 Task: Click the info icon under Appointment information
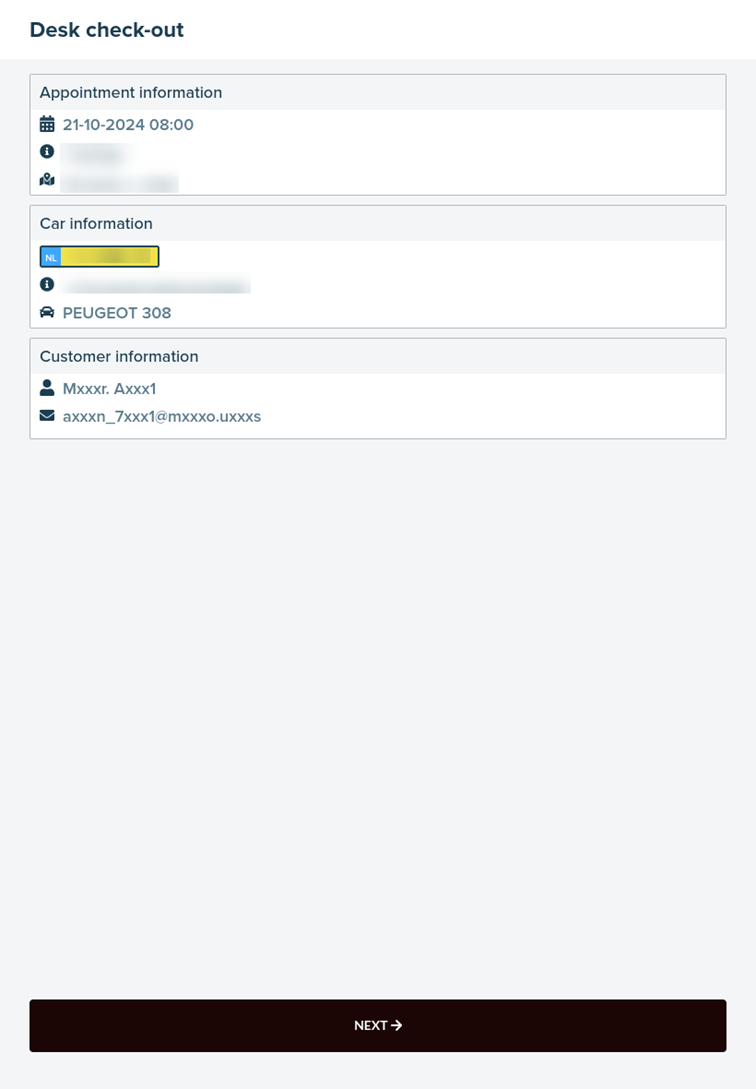point(47,152)
